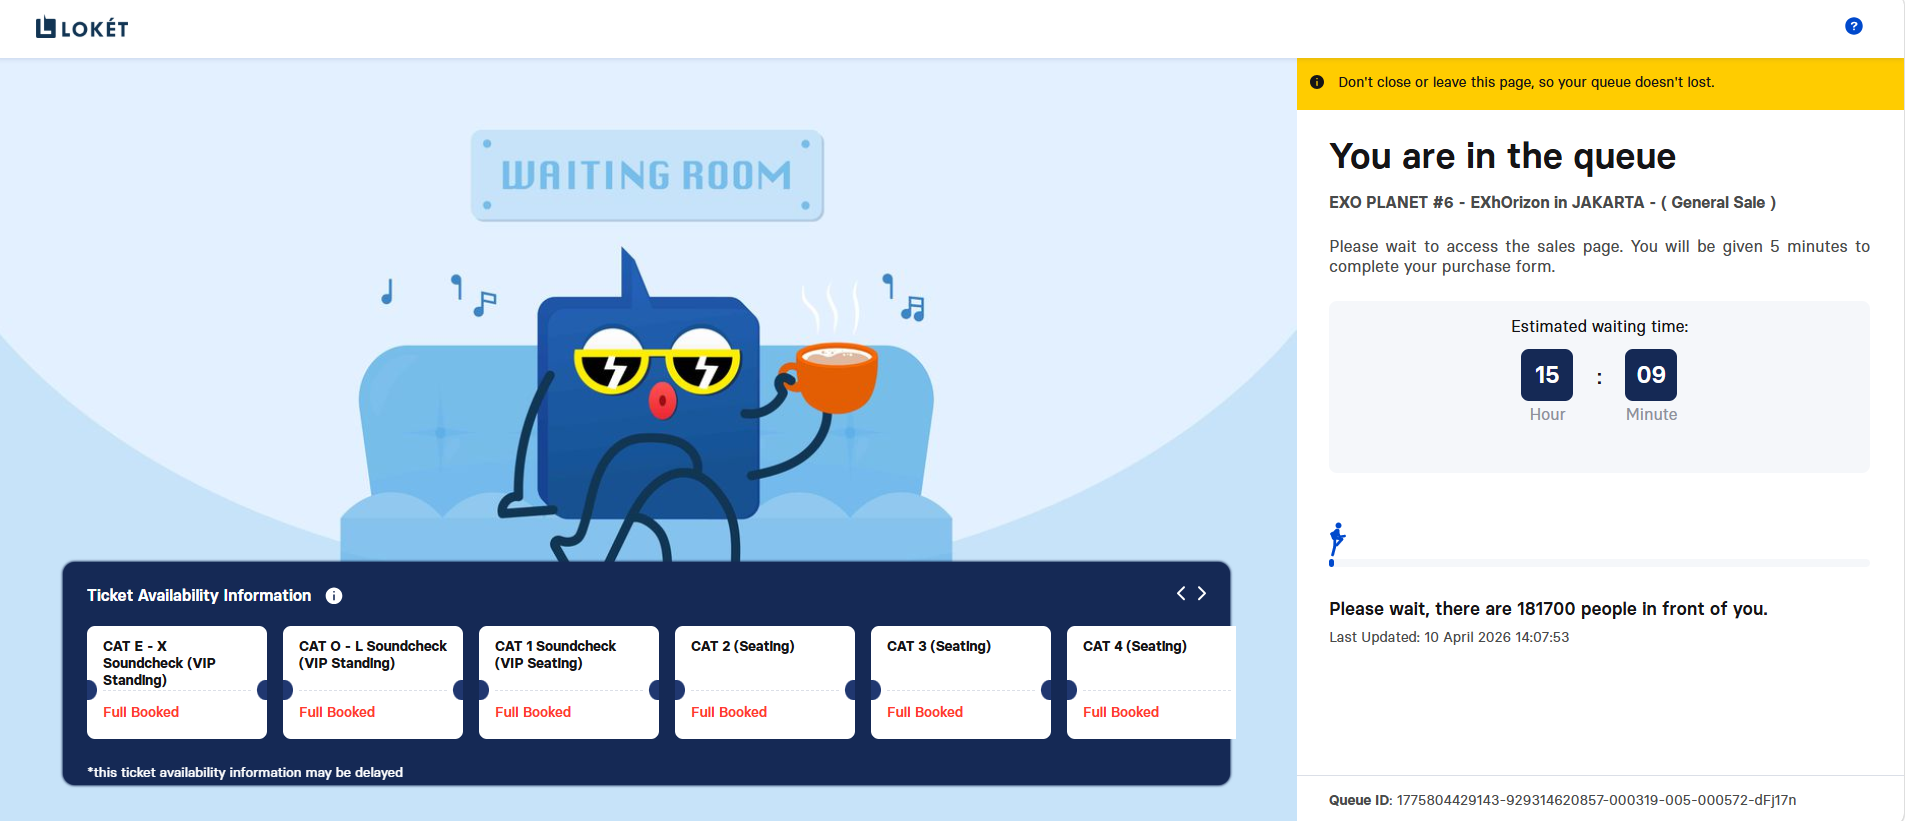
Task: Select the CAT E - X Soundcheck card
Action: 177,682
